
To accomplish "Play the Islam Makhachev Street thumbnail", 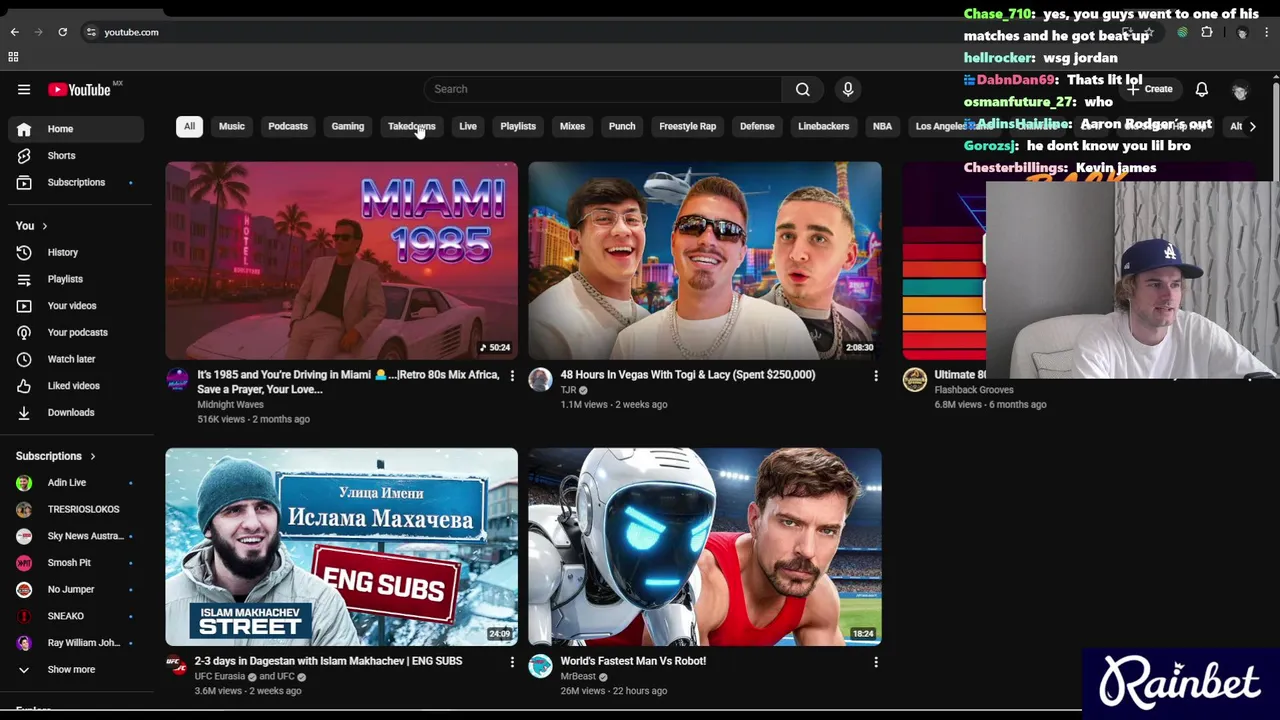I will [x=342, y=546].
